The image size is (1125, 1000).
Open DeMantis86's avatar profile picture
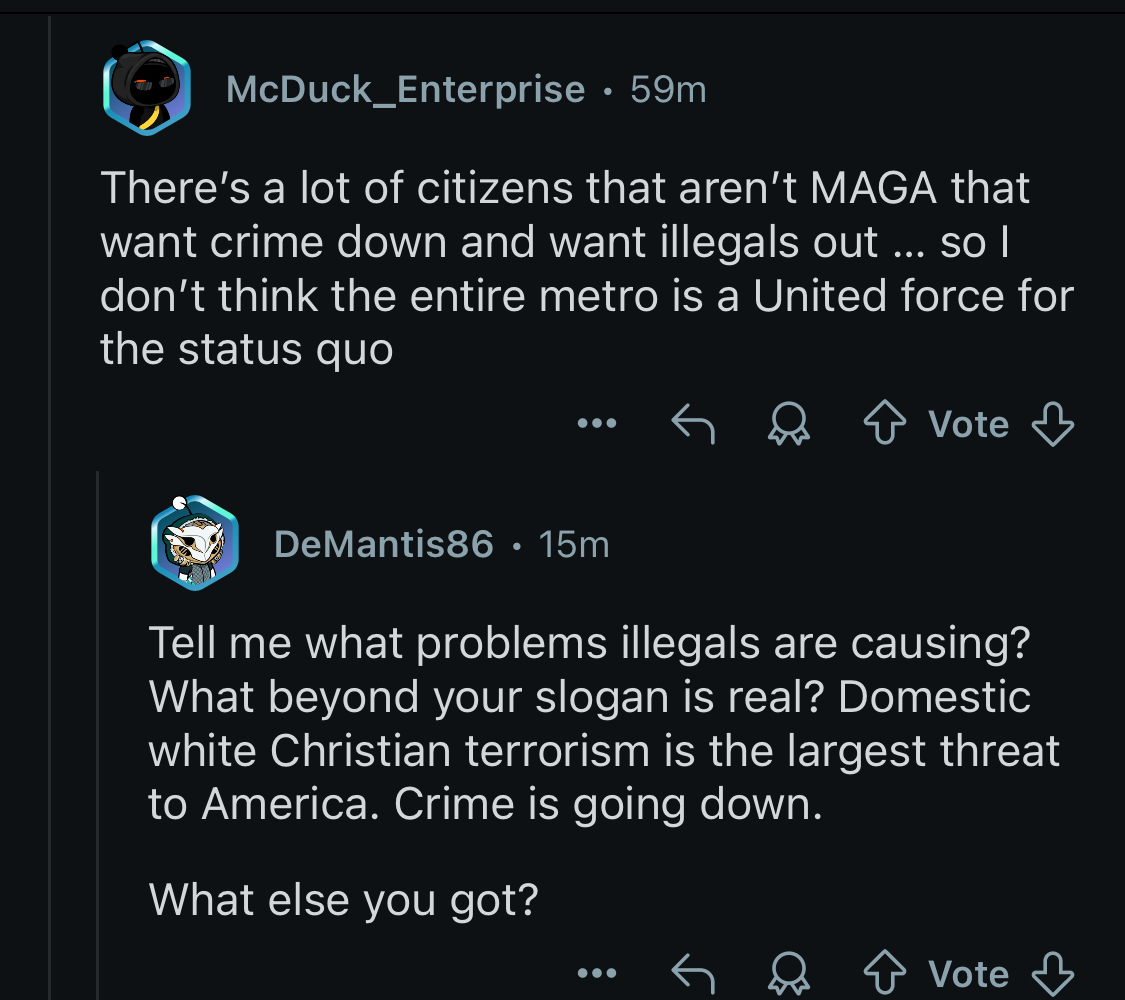click(194, 544)
